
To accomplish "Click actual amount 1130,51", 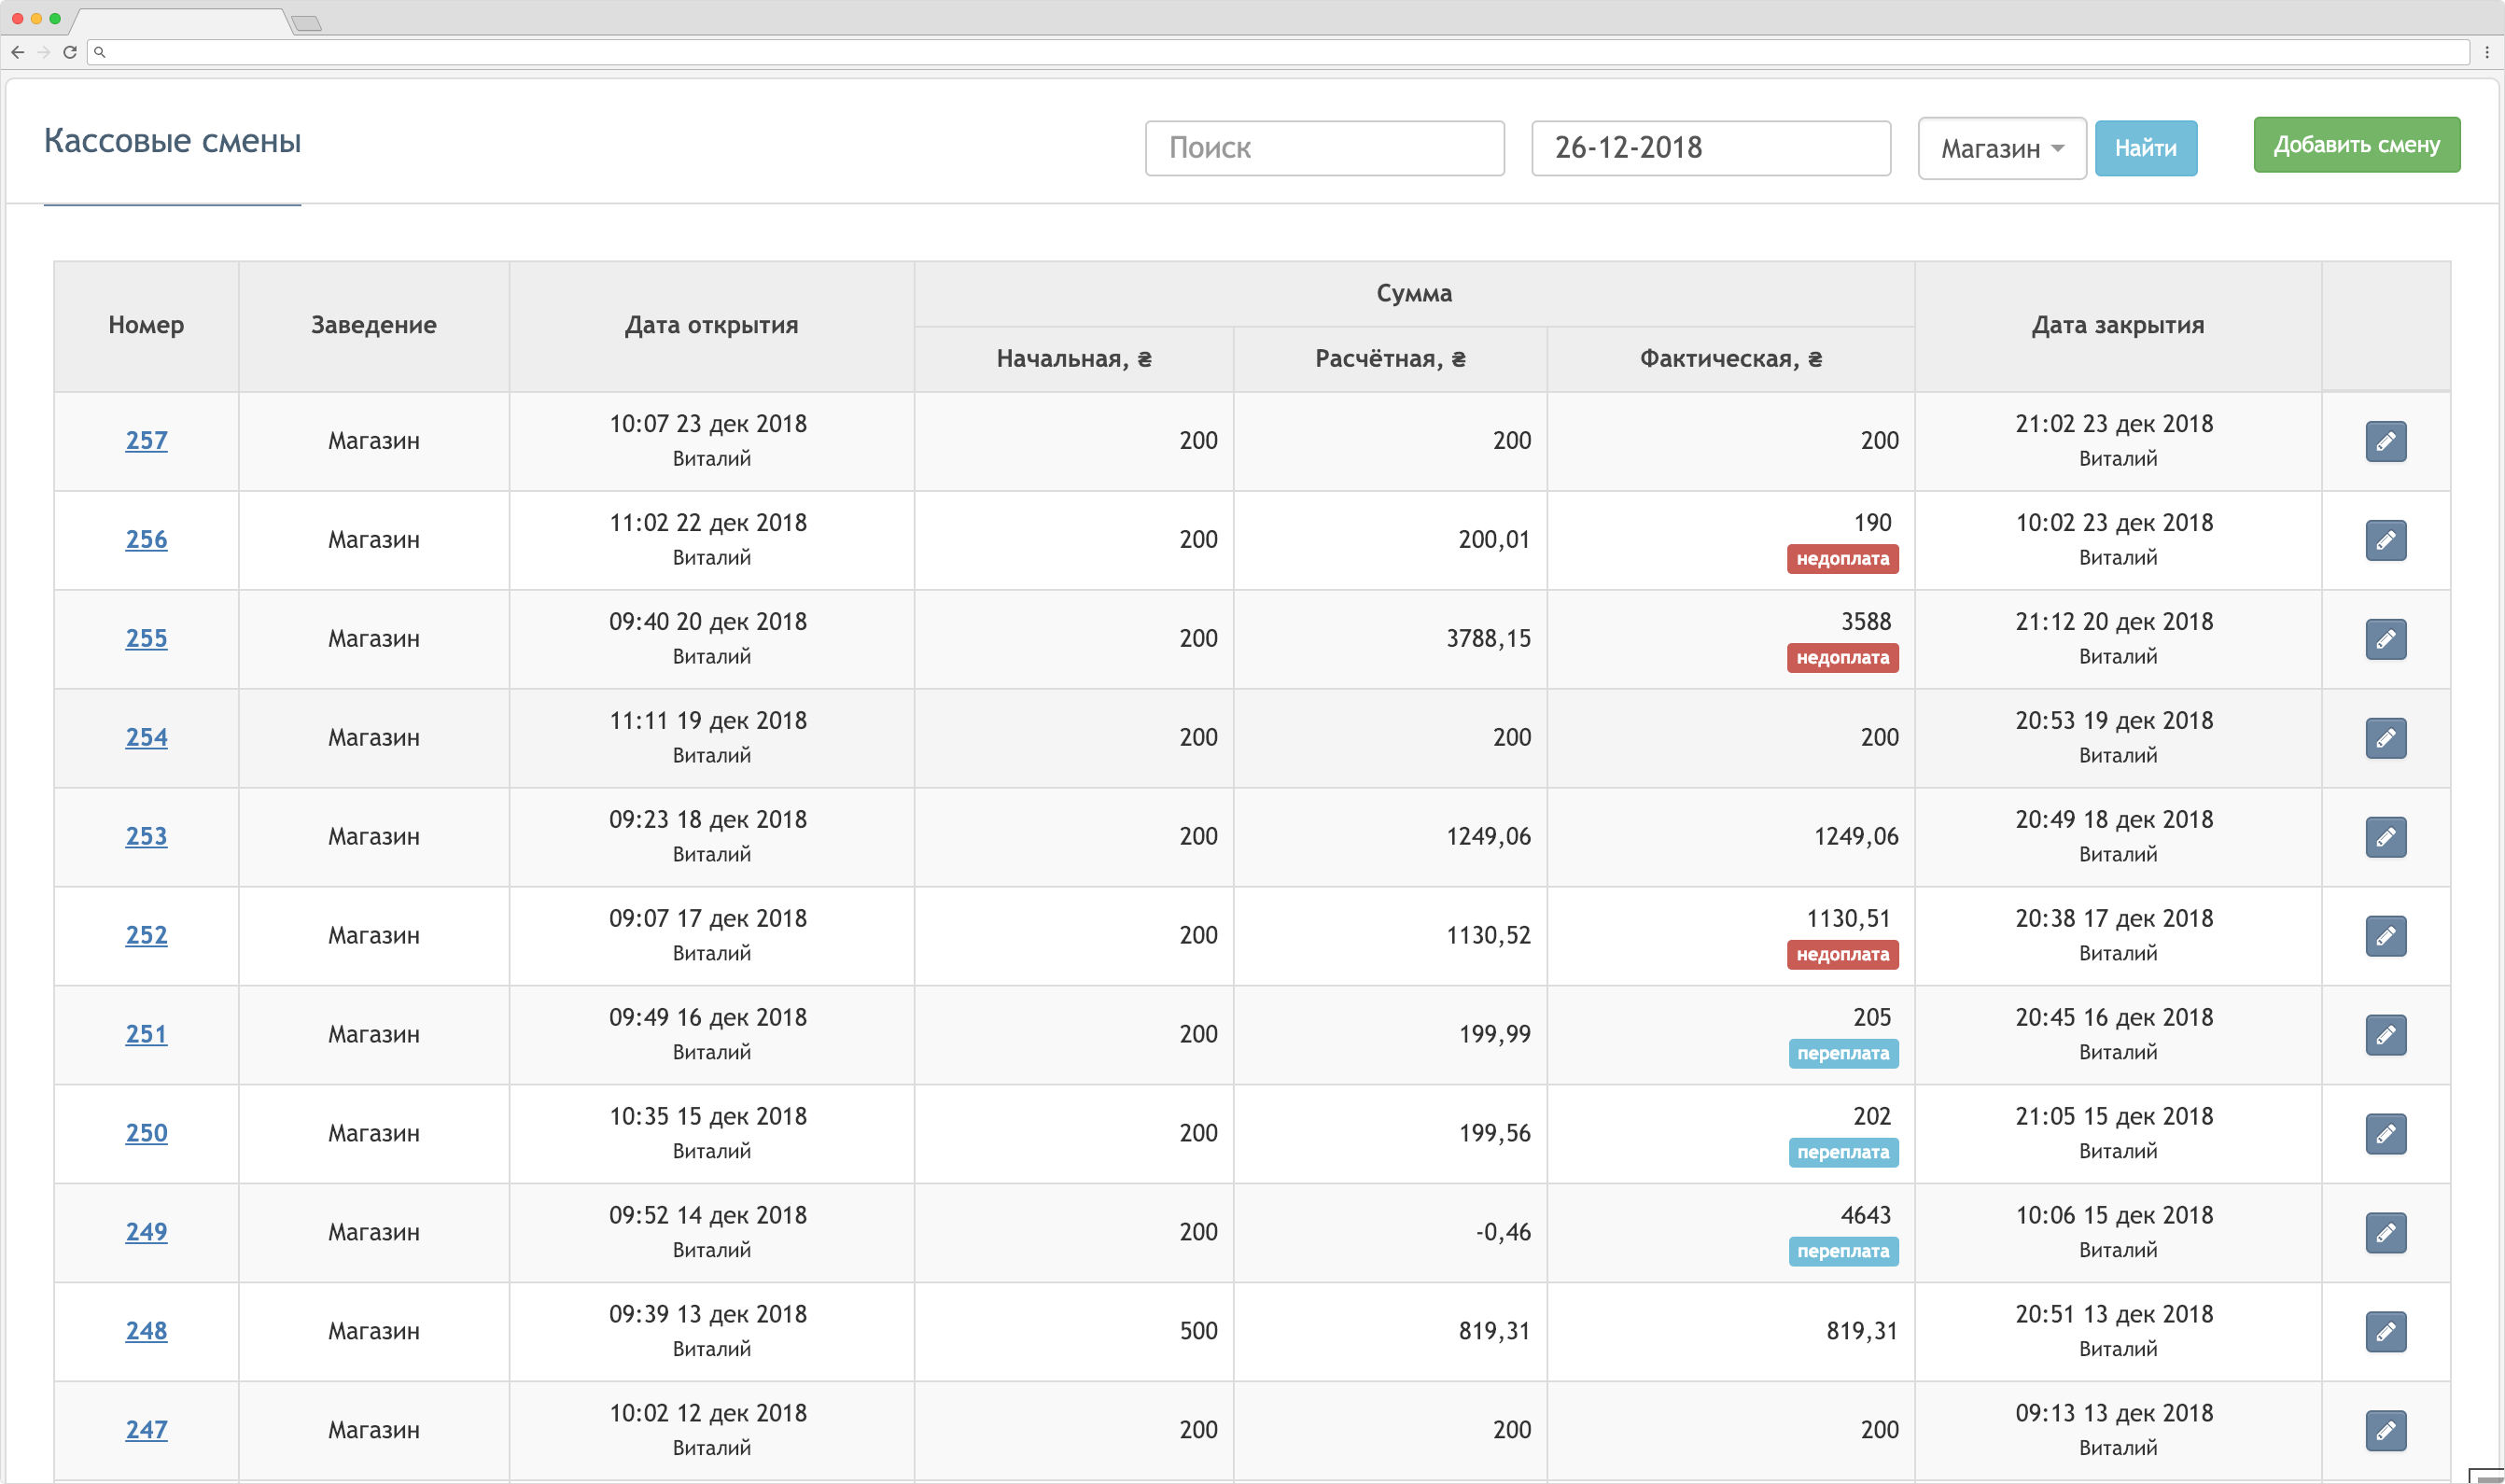I will click(x=1848, y=918).
